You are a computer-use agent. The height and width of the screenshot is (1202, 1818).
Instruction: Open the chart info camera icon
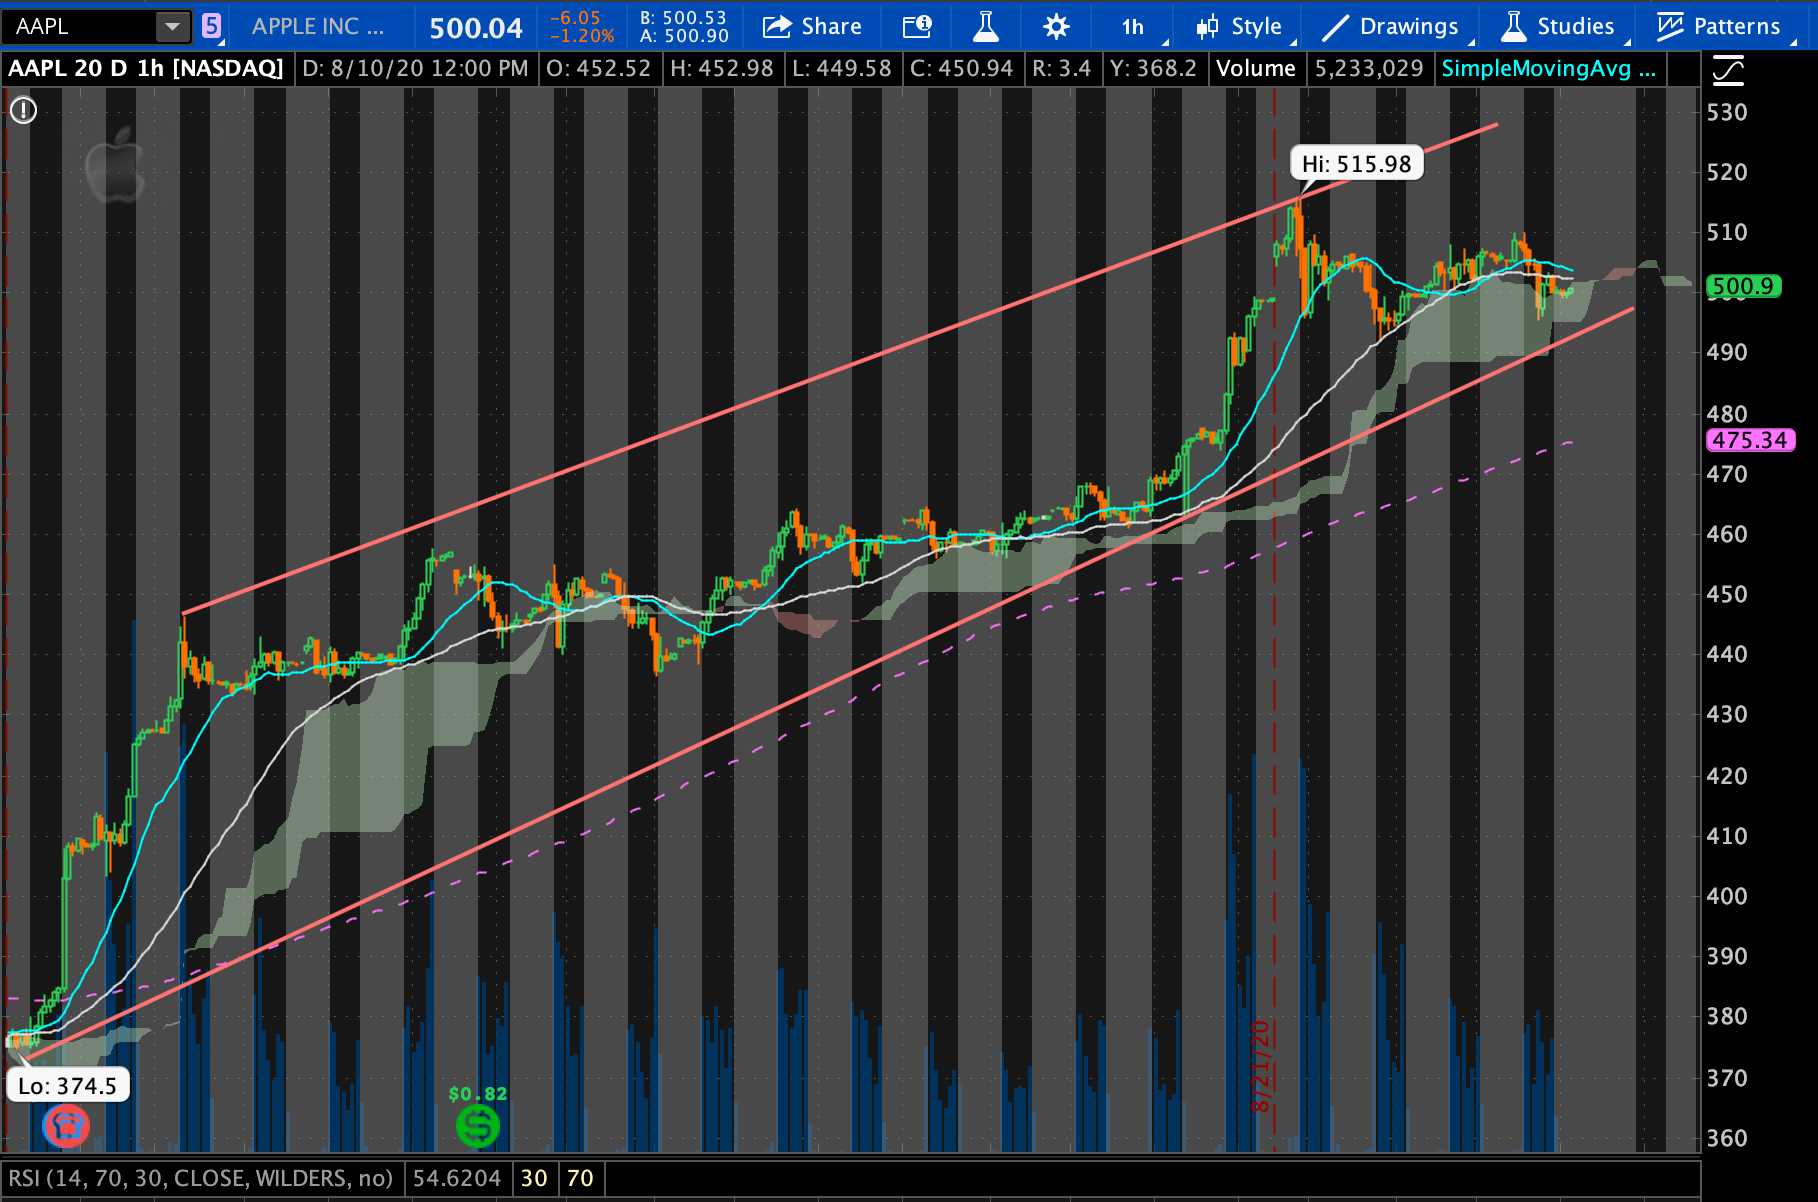pos(917,27)
